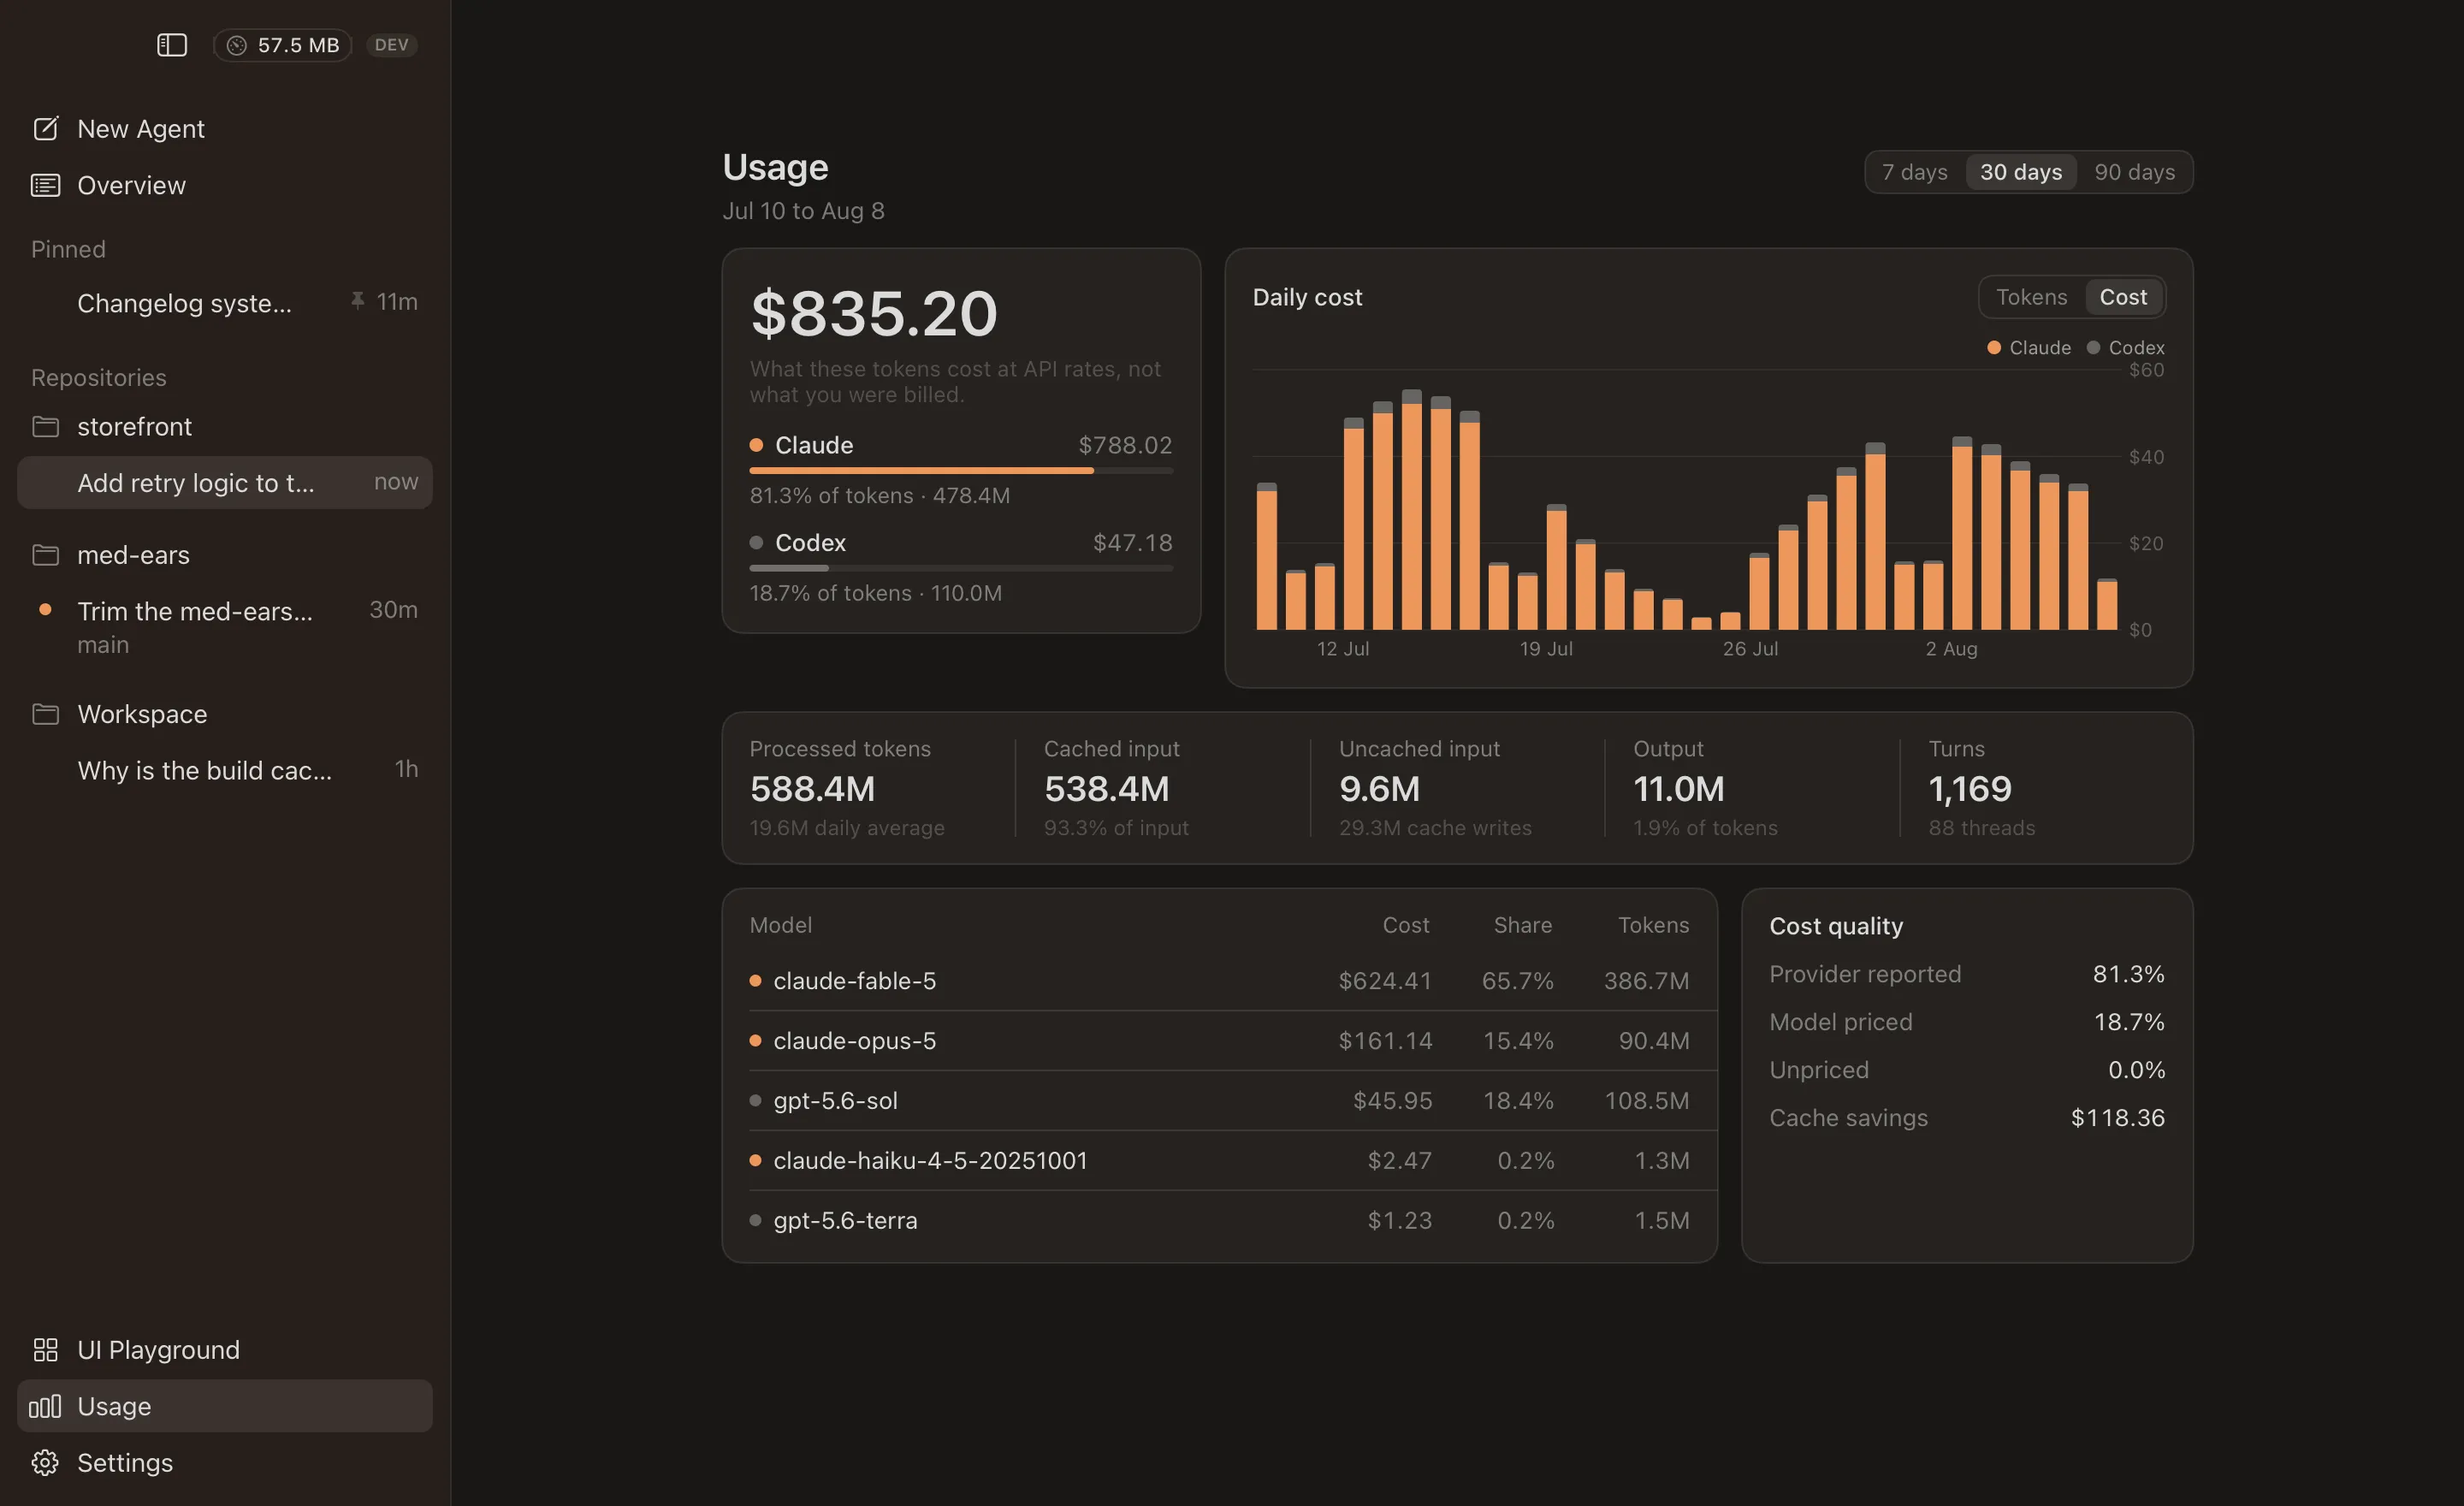Click the med-ears folder icon
This screenshot has width=2464, height=1506.
(45, 555)
